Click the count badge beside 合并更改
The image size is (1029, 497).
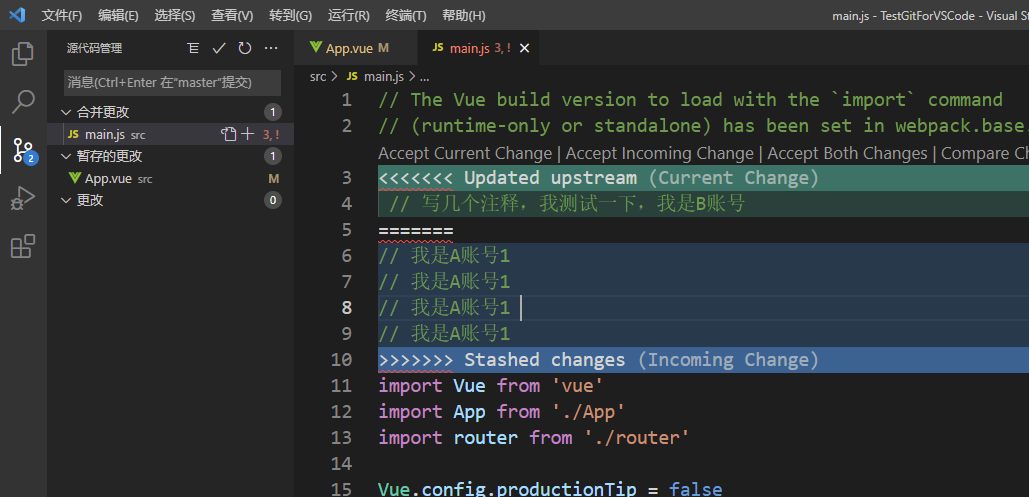coord(273,112)
